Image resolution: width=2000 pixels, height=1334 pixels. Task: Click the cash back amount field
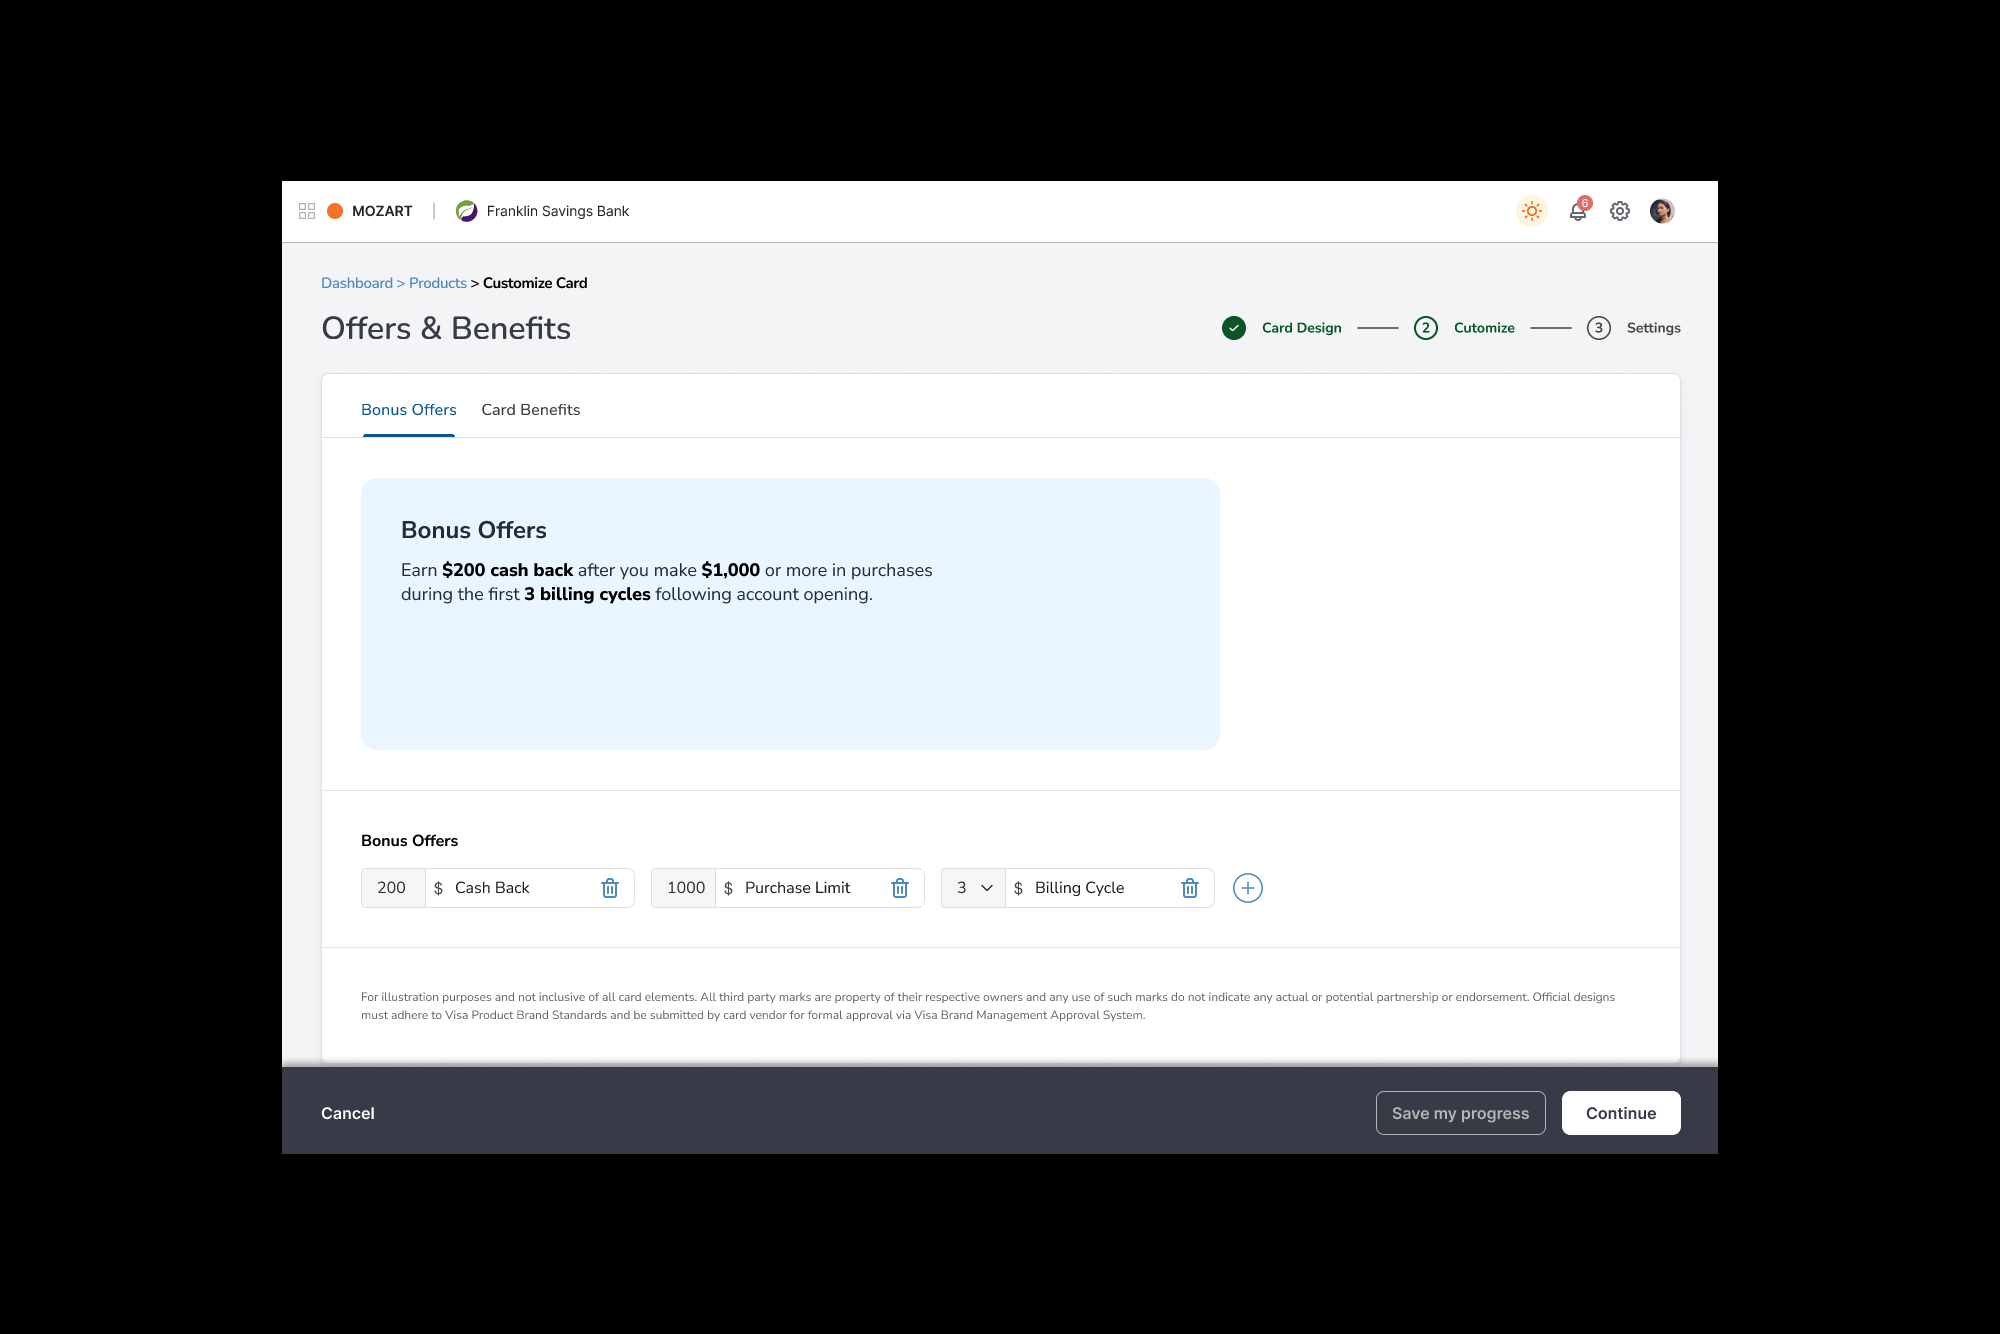(392, 888)
